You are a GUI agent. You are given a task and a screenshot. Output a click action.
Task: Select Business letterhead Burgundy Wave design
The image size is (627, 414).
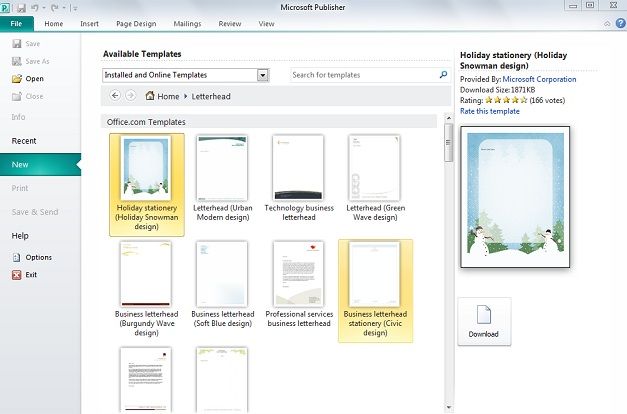146,289
